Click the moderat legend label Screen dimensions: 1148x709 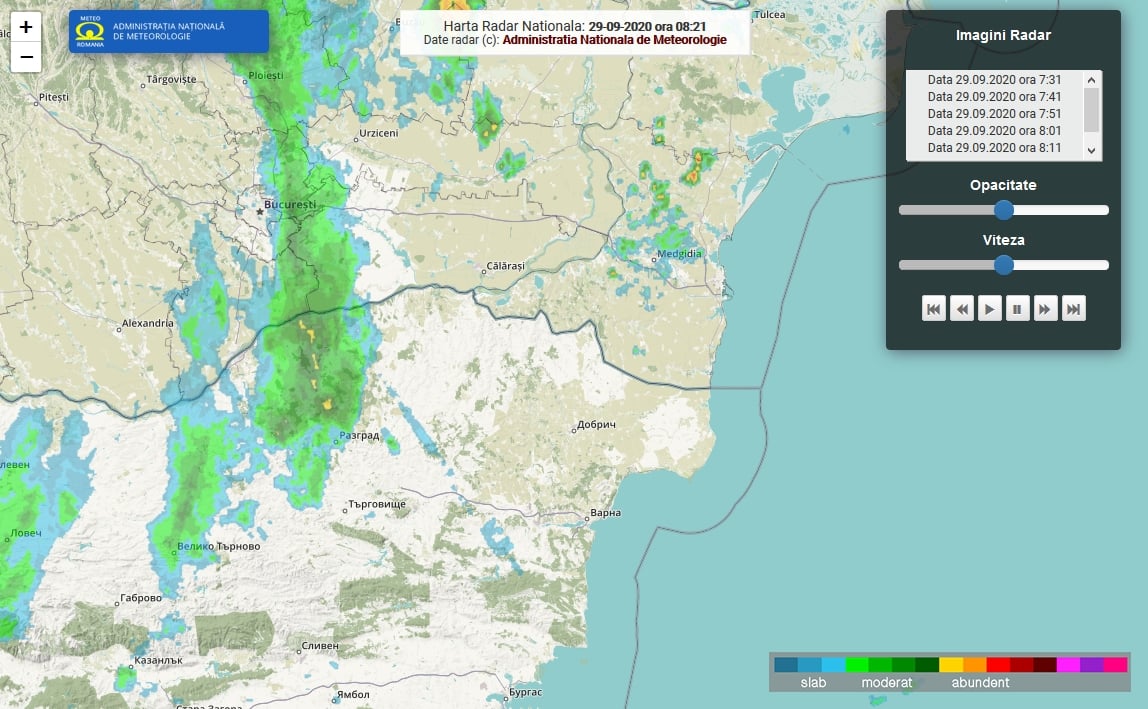point(887,683)
